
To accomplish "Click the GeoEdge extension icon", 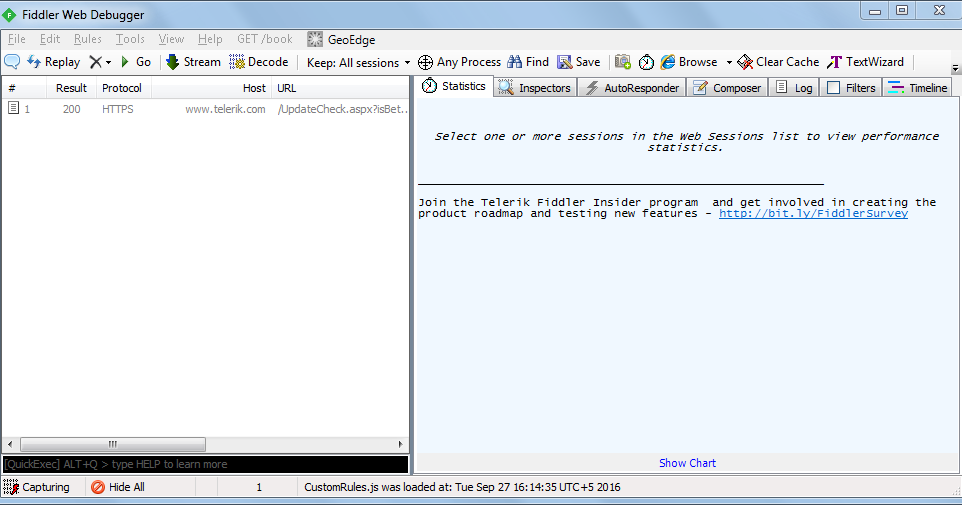I will coord(315,39).
